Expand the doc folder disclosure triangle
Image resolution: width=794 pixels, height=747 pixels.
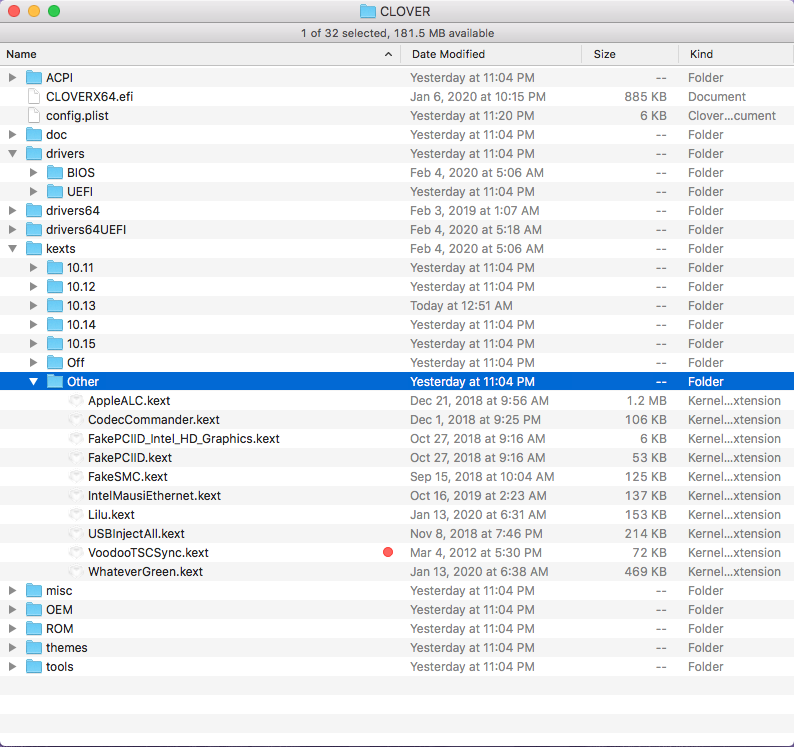pos(13,135)
